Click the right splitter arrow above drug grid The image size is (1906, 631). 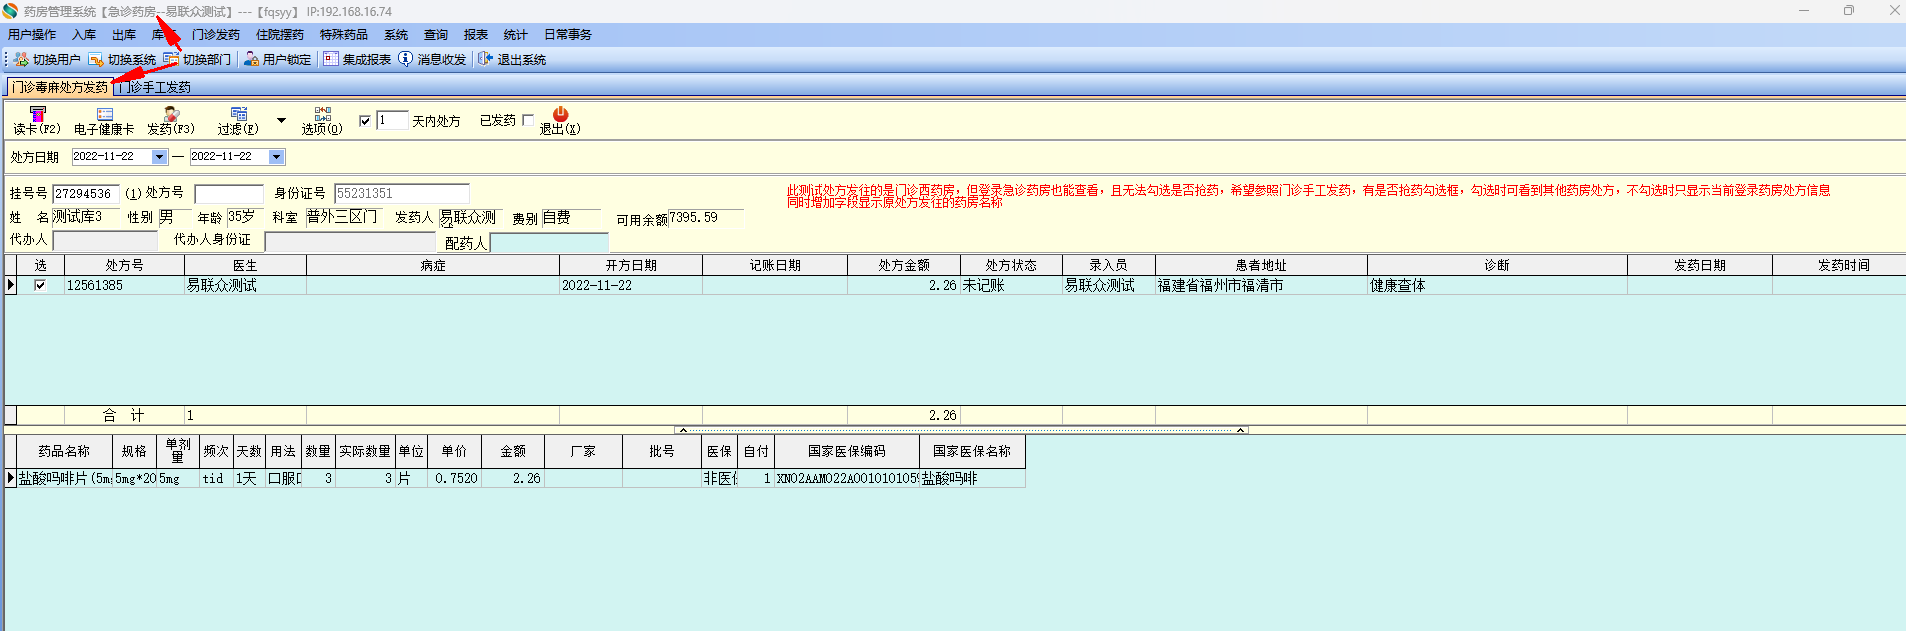pyautogui.click(x=1240, y=430)
